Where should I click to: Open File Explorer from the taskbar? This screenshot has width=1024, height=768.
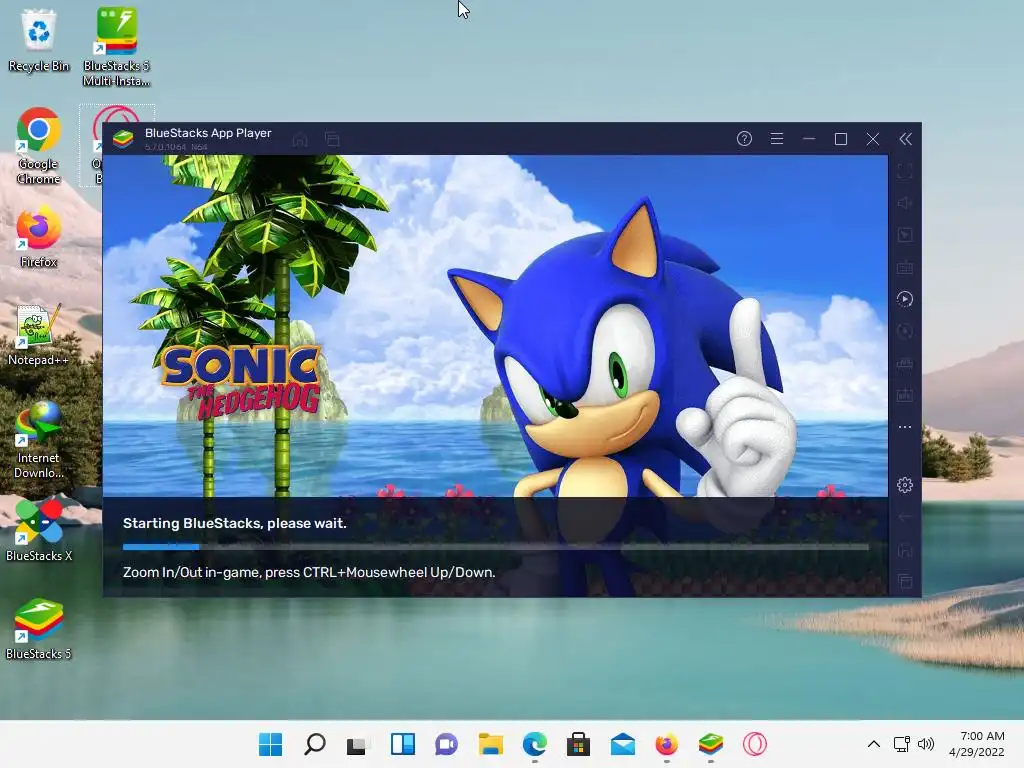click(x=490, y=744)
